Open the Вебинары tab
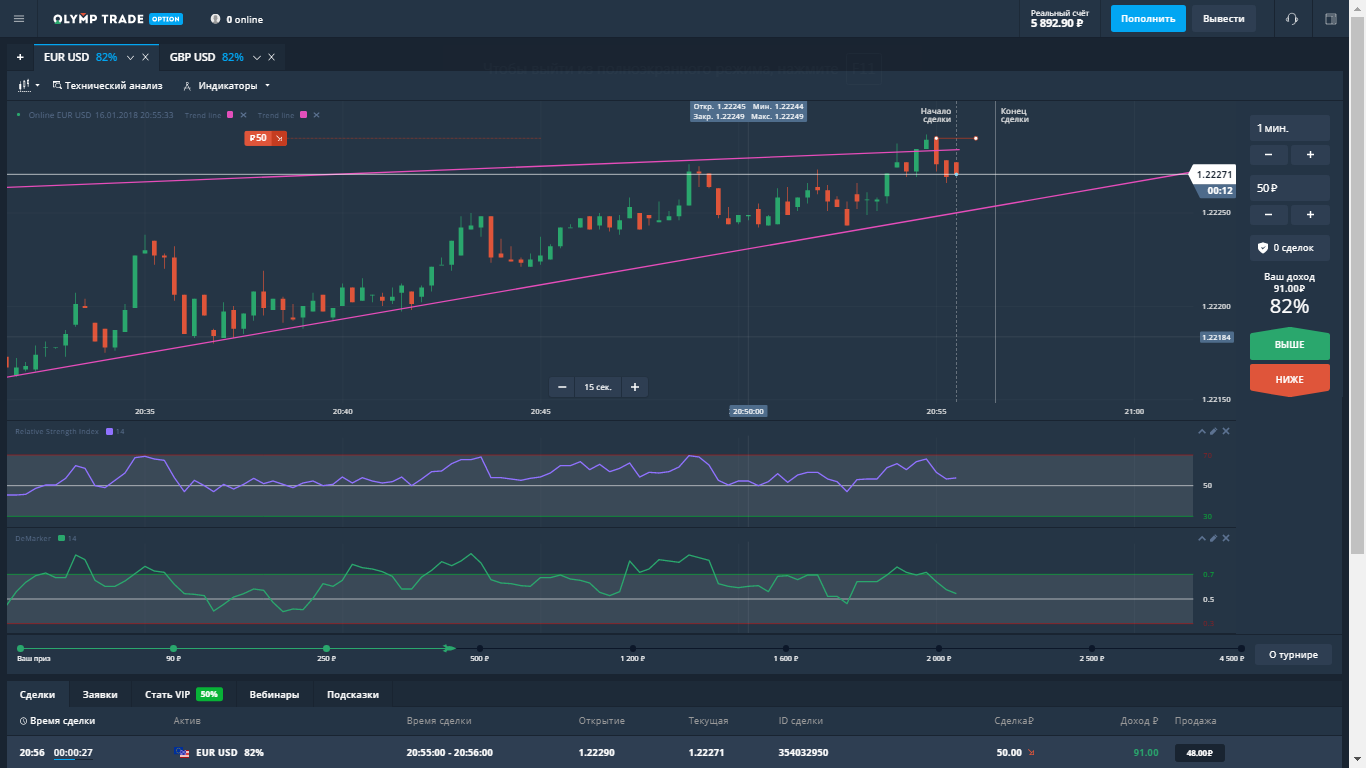This screenshot has width=1366, height=768. point(274,694)
